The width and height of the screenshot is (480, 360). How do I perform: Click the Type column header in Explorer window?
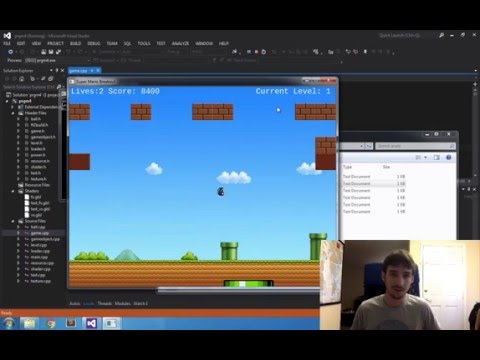click(347, 167)
